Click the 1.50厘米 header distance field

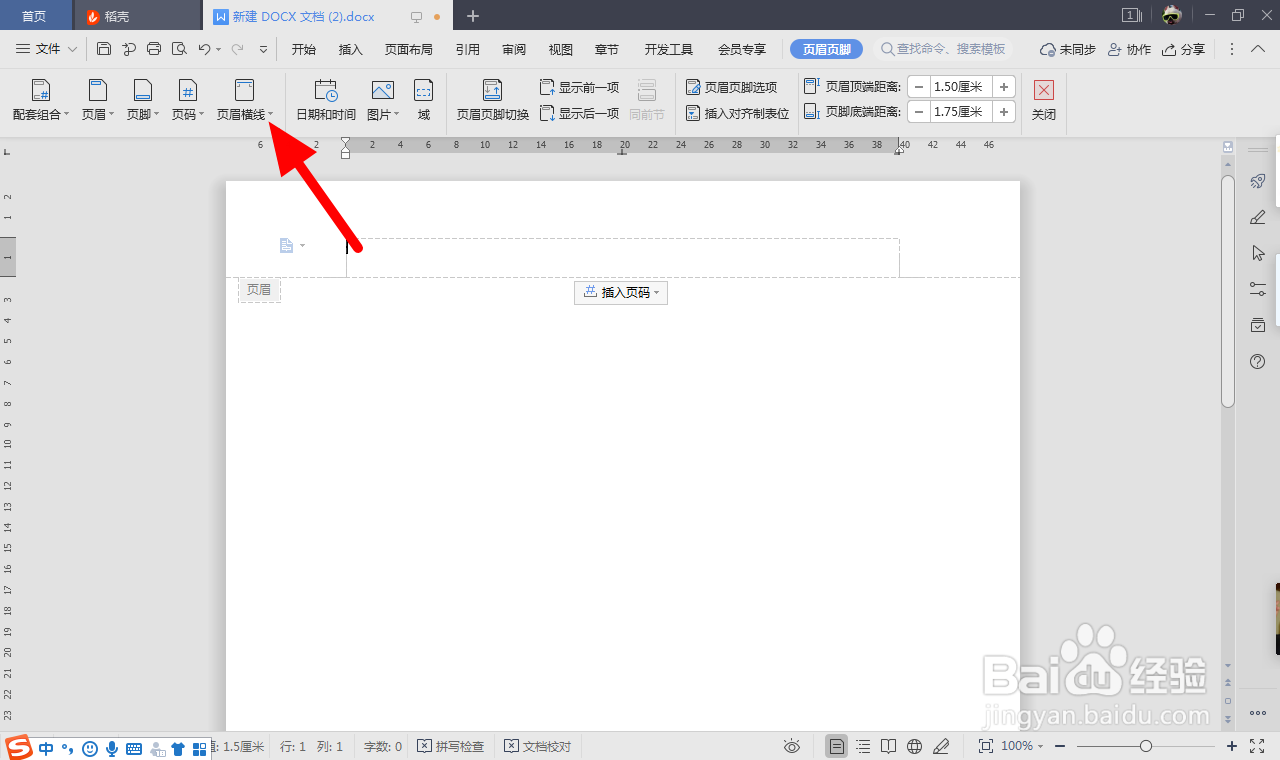click(x=961, y=87)
